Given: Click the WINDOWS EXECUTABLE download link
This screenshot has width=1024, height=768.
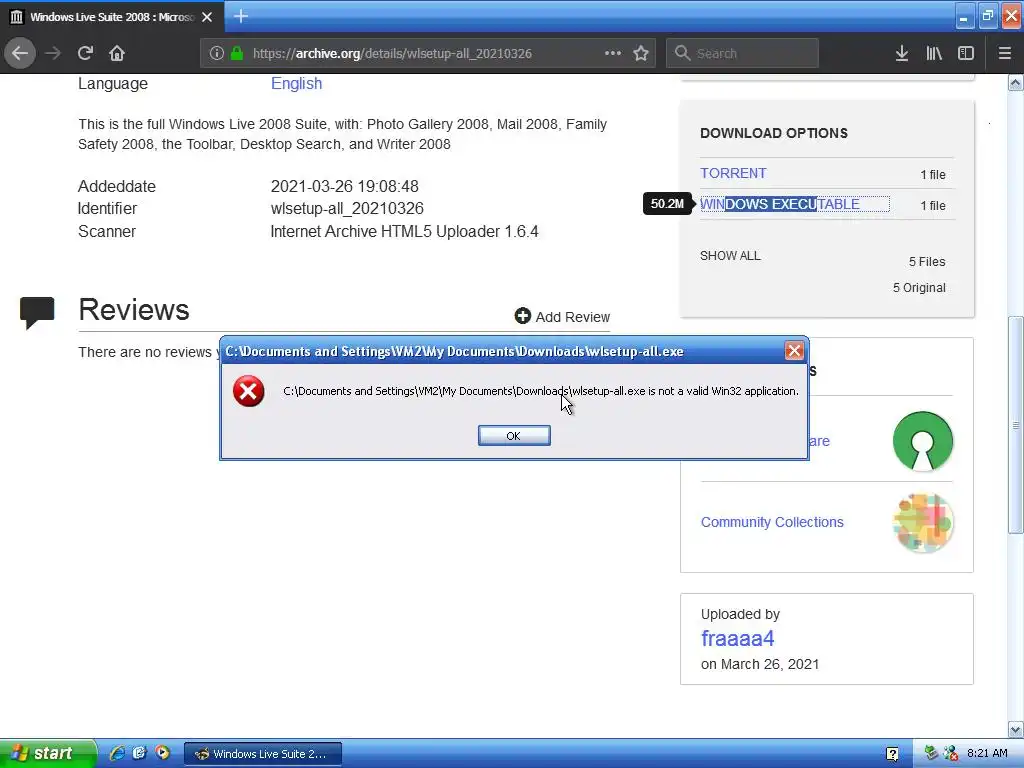Looking at the screenshot, I should [780, 204].
